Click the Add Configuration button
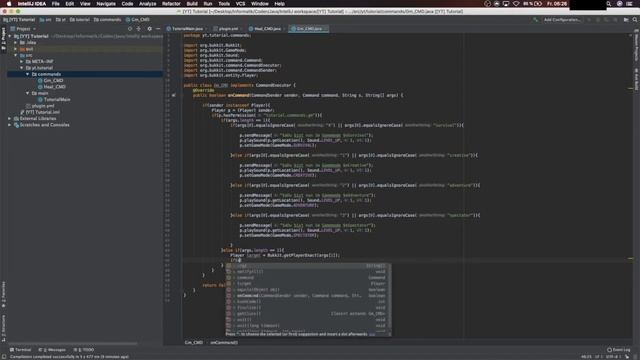This screenshot has height=360, width=640. pyautogui.click(x=562, y=20)
